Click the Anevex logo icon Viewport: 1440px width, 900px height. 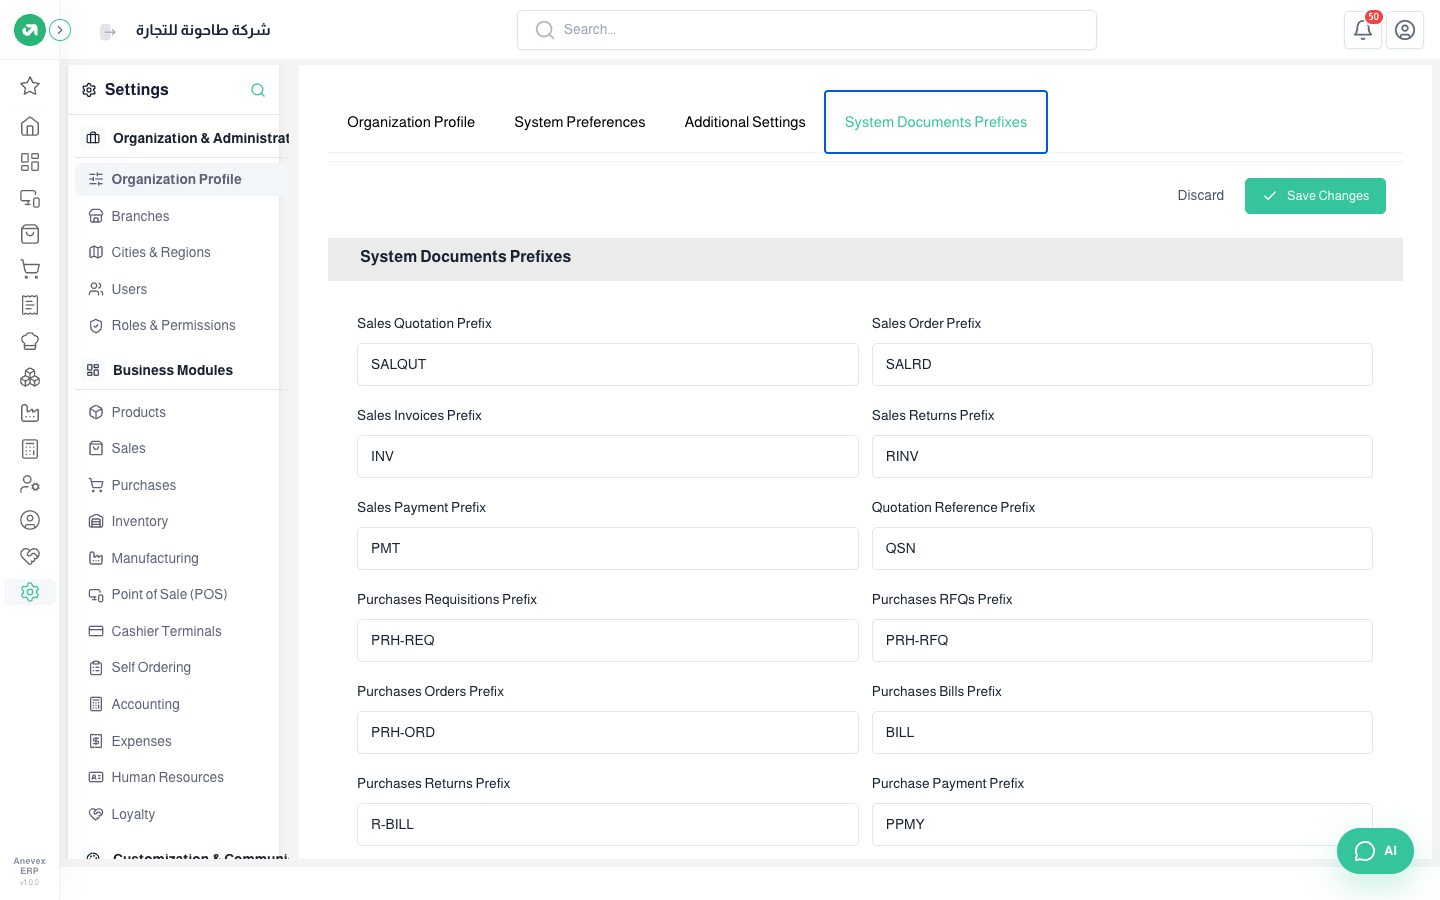click(x=30, y=30)
